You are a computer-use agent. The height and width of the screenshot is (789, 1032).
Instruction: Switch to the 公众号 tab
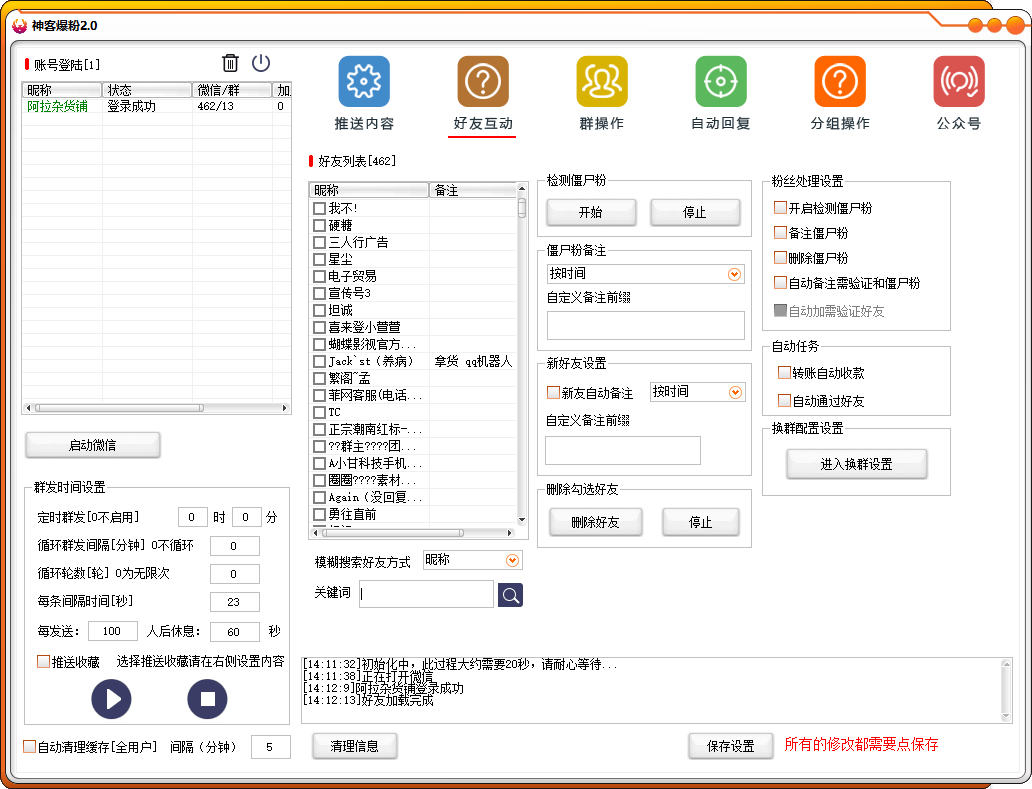(x=959, y=80)
